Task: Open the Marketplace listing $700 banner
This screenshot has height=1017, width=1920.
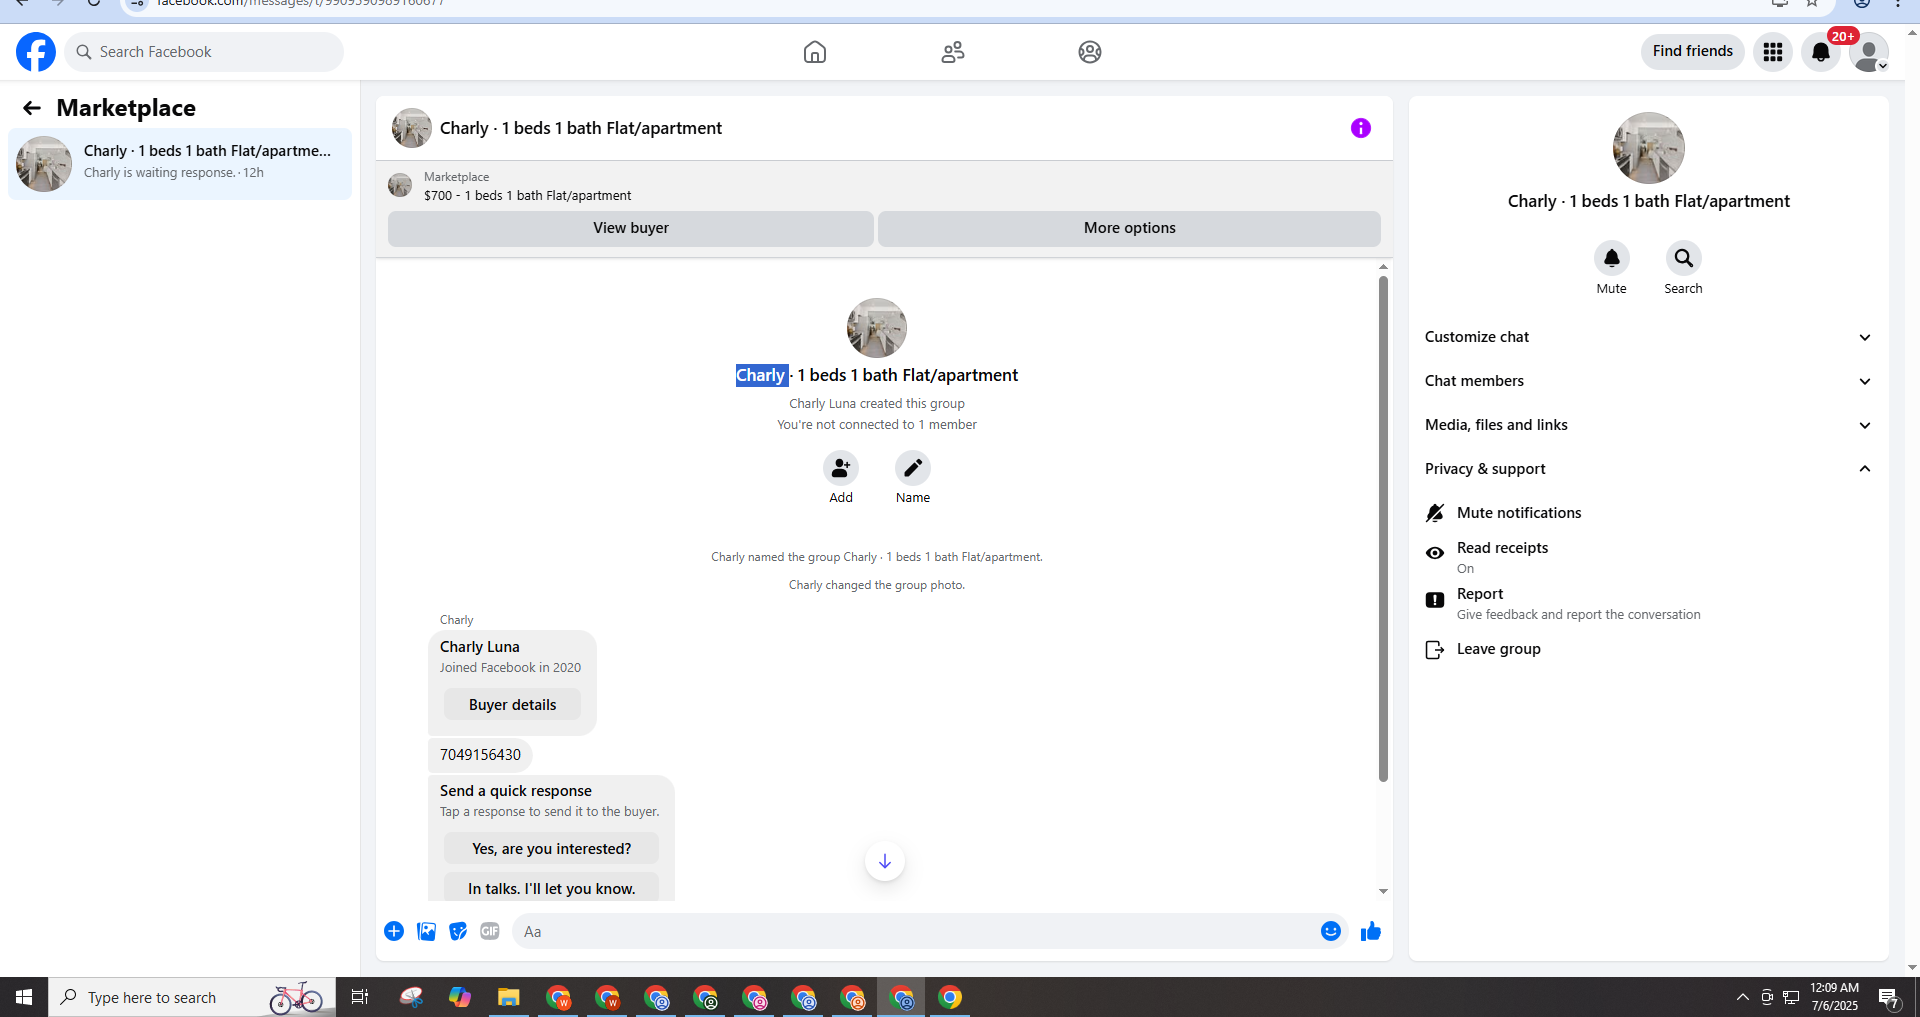Action: [884, 186]
